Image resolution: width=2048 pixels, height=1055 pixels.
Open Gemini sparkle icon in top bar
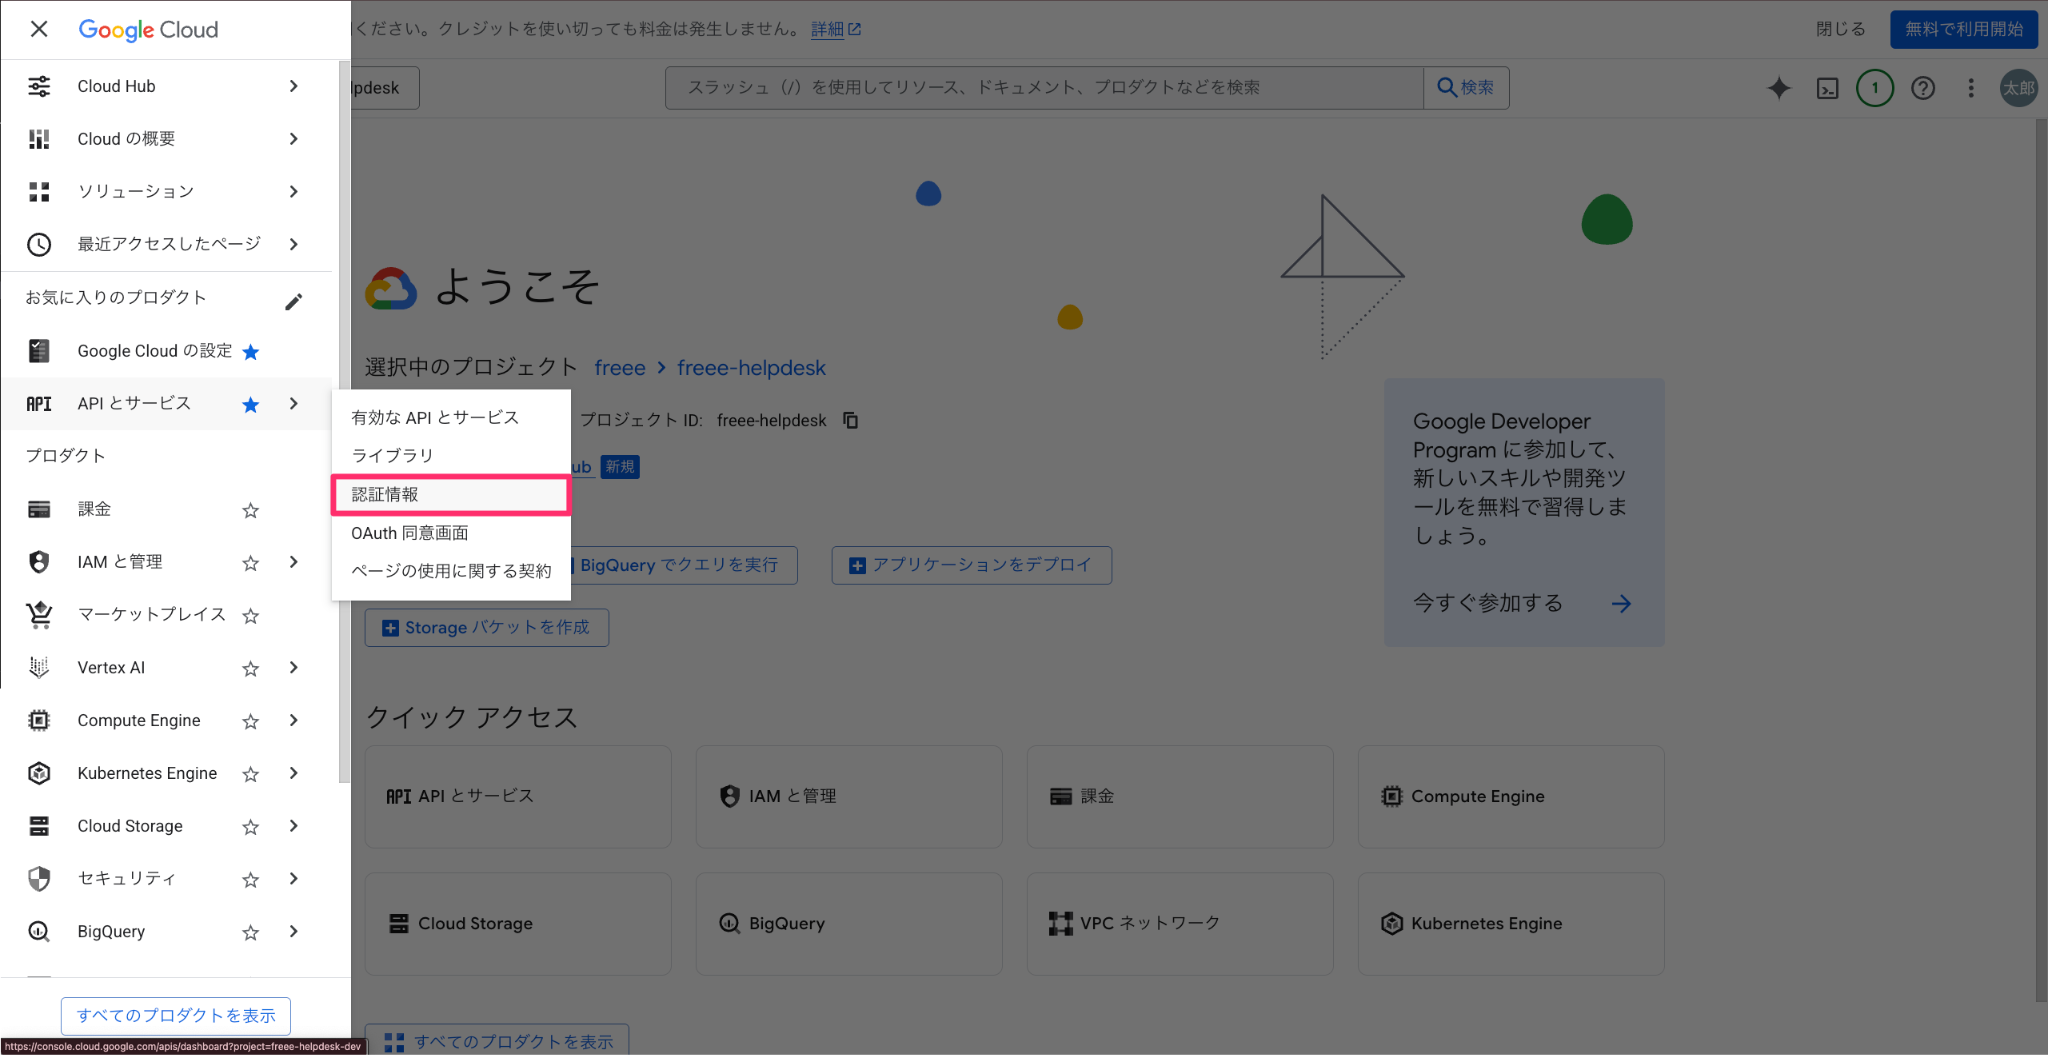coord(1779,88)
